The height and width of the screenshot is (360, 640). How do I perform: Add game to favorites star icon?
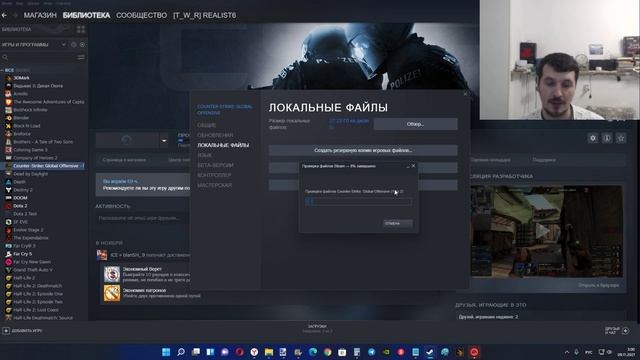[621, 138]
